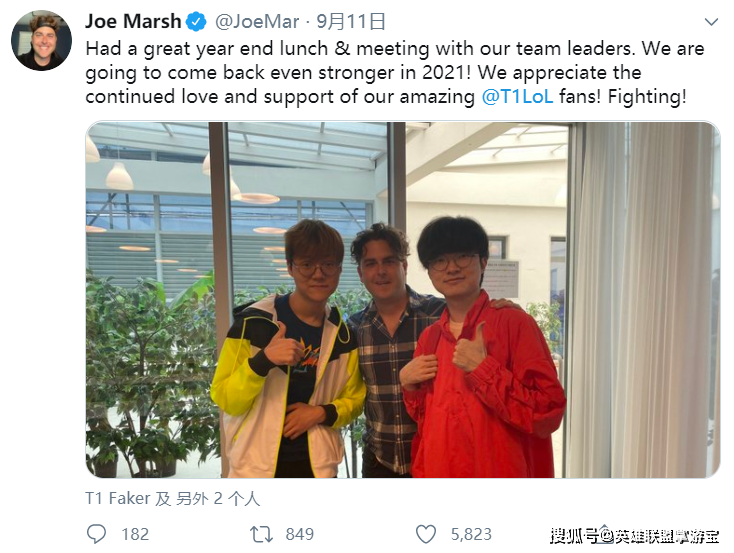This screenshot has width=734, height=553.
Task: Retweet the post using the retweet icon
Action: pyautogui.click(x=261, y=534)
